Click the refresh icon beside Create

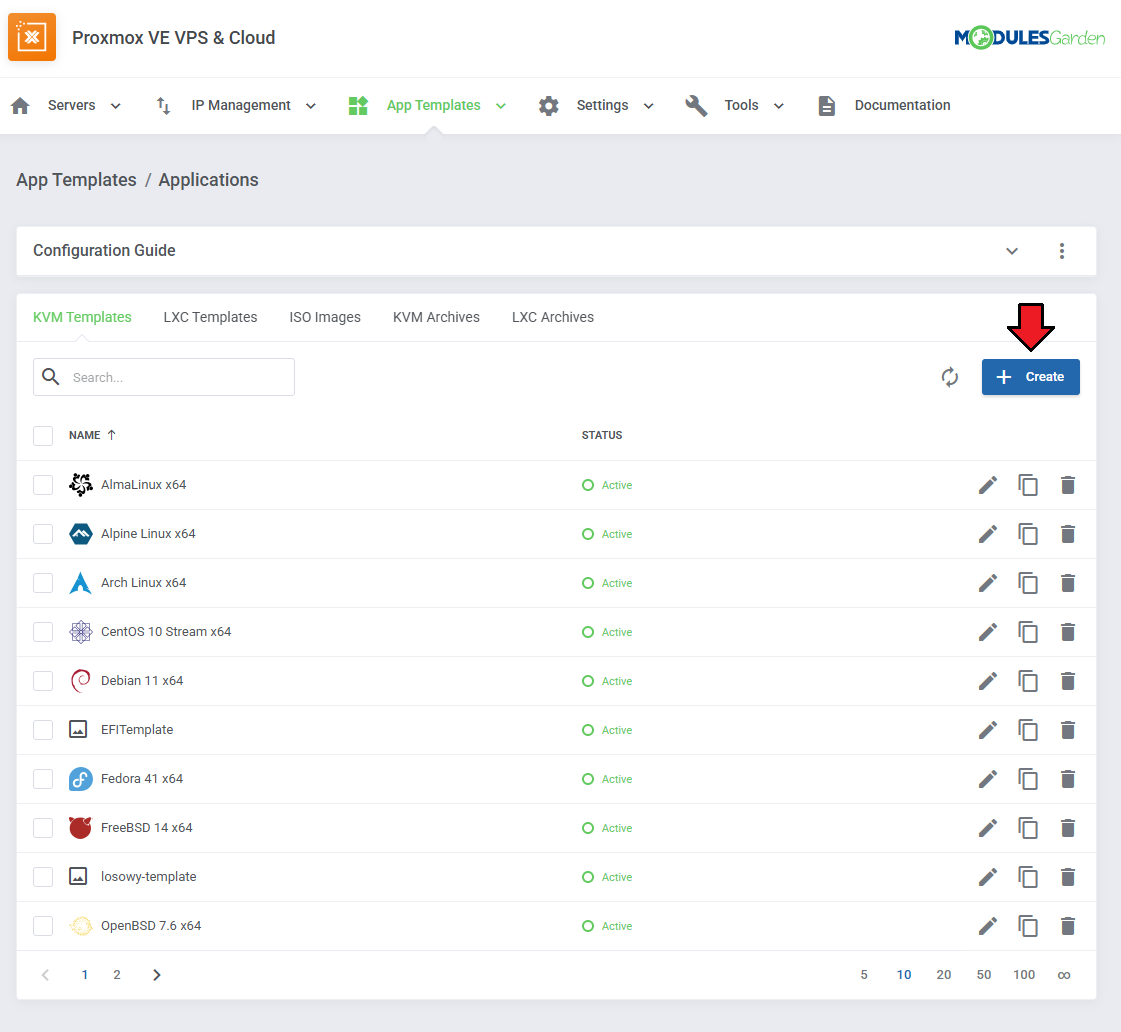click(x=949, y=377)
